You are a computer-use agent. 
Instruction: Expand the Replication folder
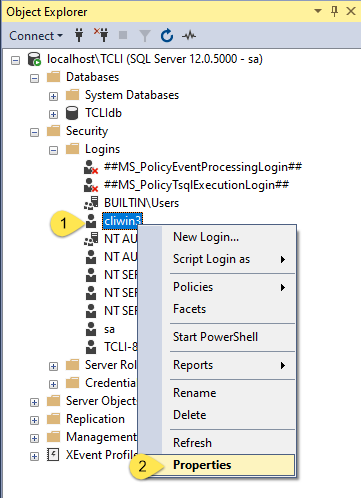tap(34, 420)
